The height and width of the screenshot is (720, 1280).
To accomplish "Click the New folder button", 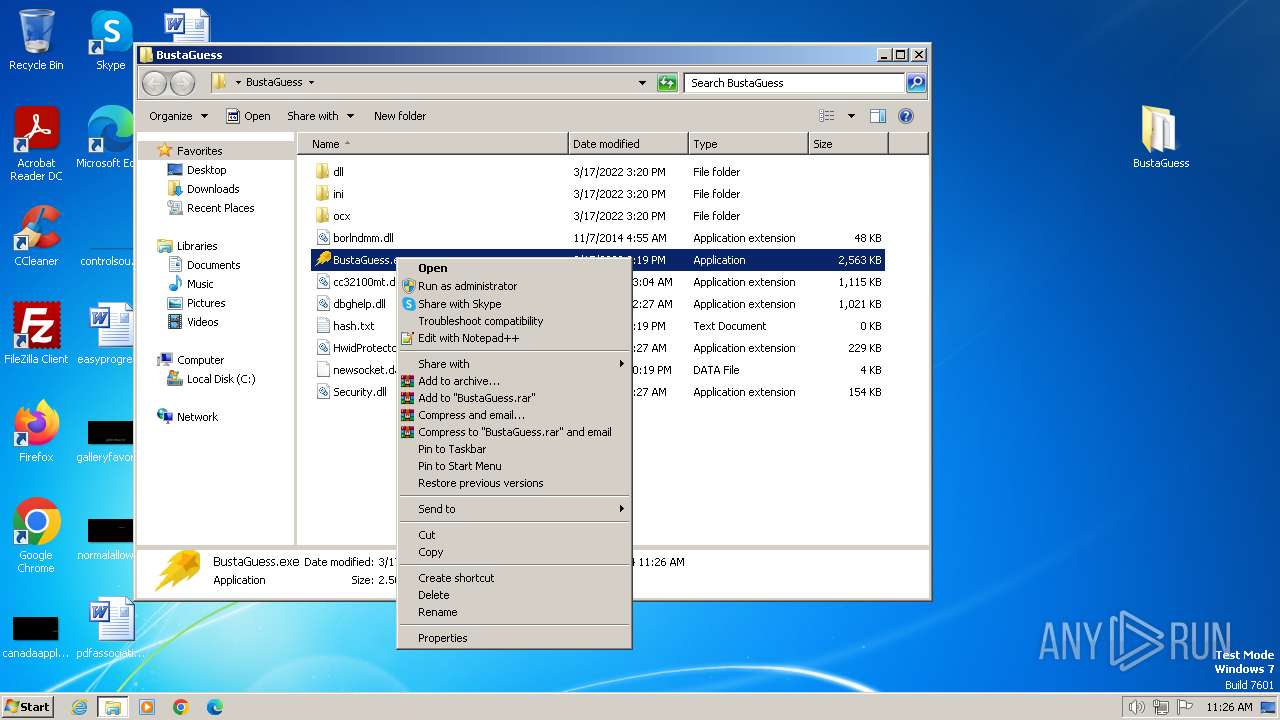I will coord(399,116).
